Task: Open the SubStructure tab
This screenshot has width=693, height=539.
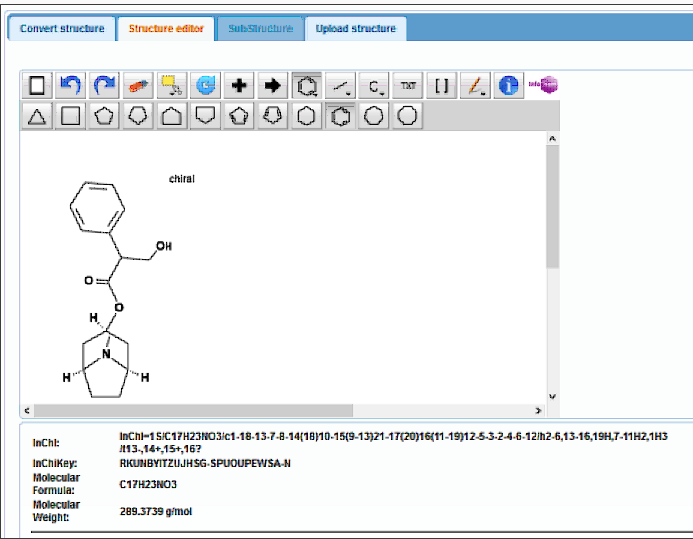Action: point(260,28)
